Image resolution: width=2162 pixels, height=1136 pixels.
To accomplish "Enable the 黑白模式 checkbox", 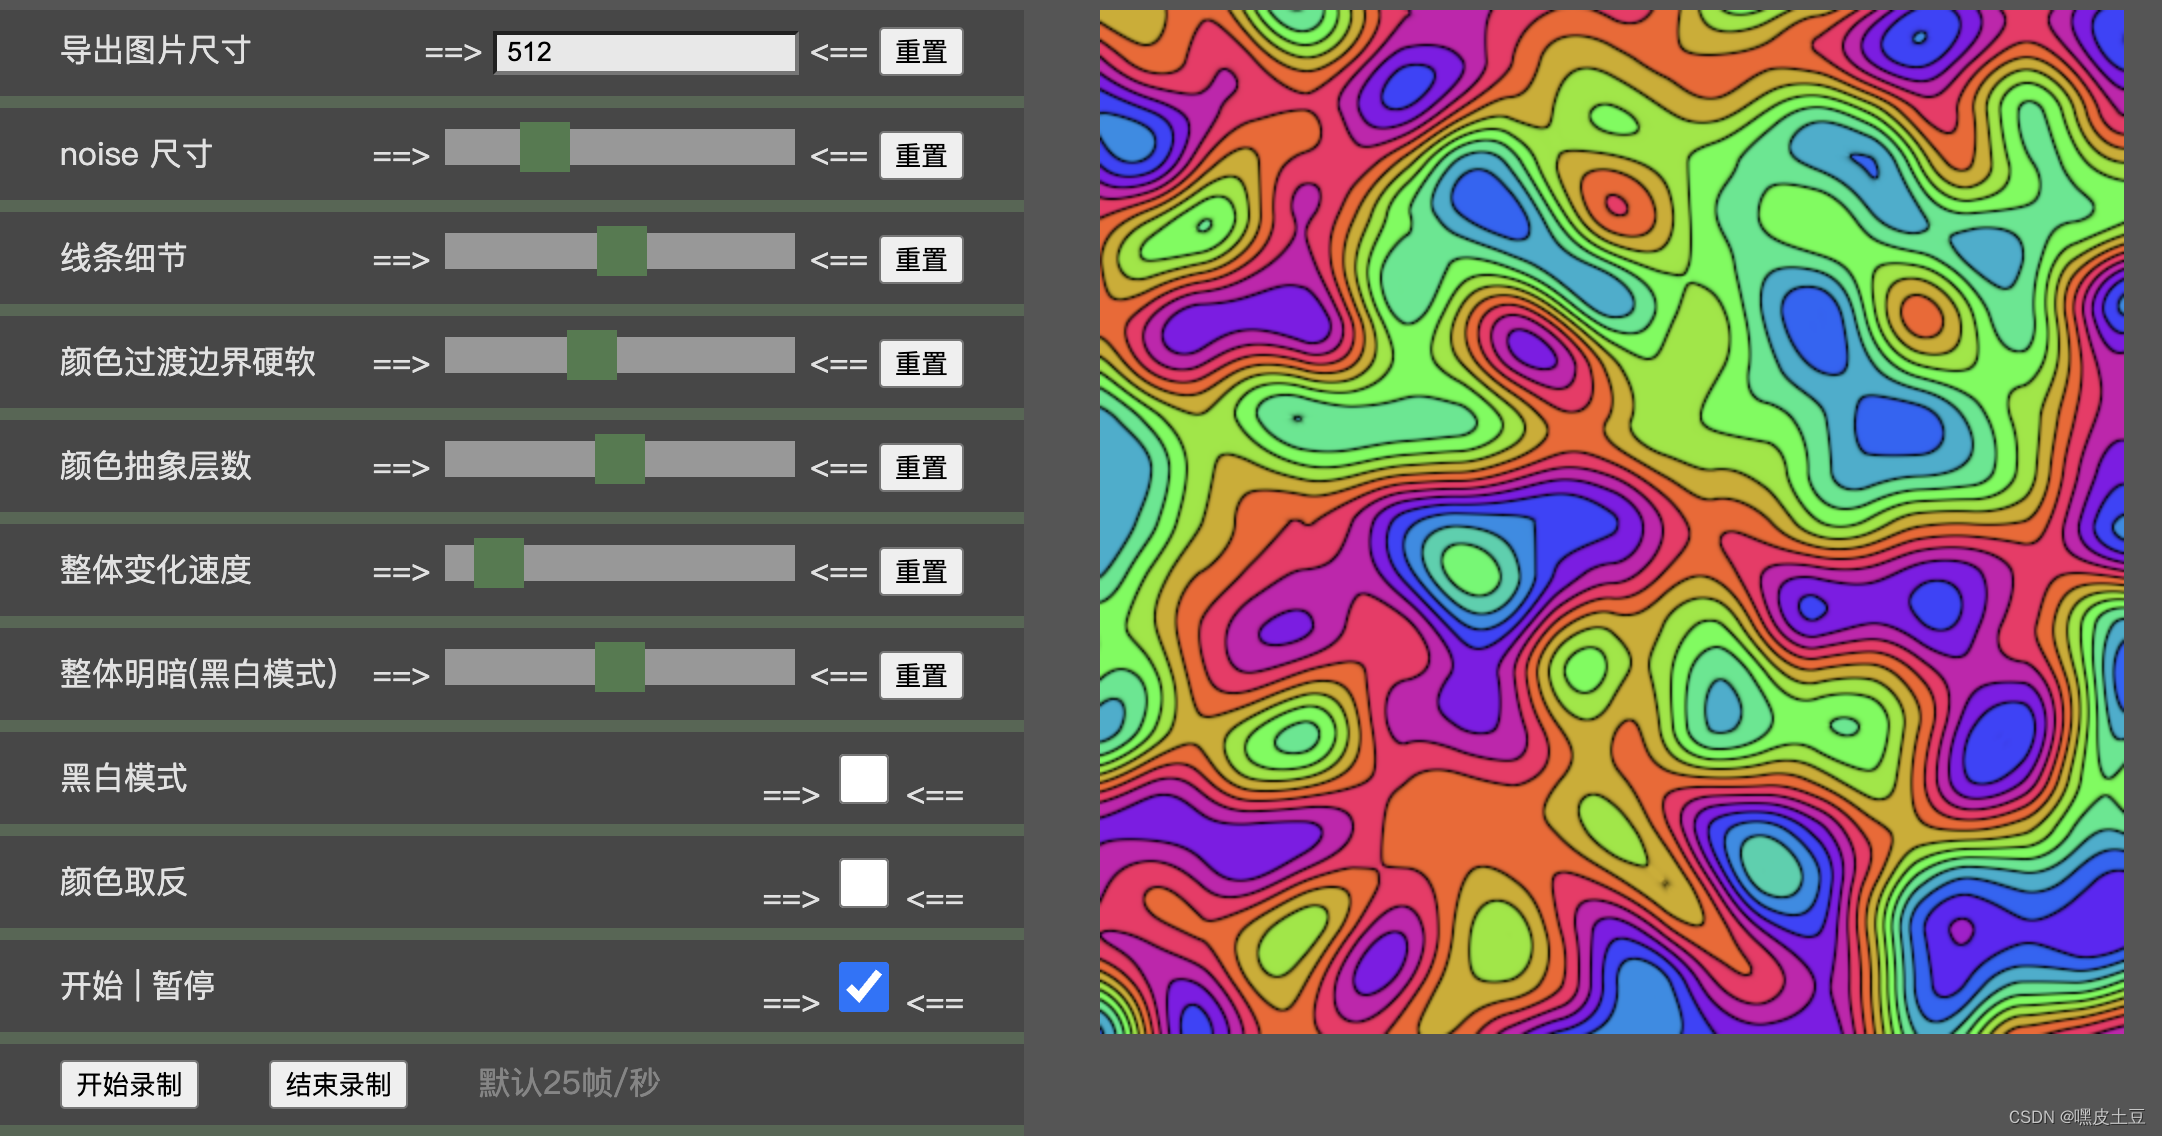I will tap(864, 779).
